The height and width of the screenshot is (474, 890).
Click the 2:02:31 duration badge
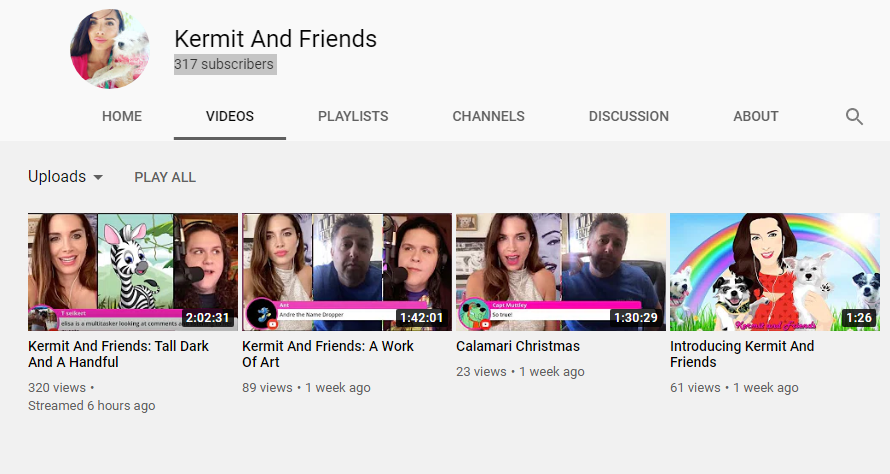(x=208, y=318)
